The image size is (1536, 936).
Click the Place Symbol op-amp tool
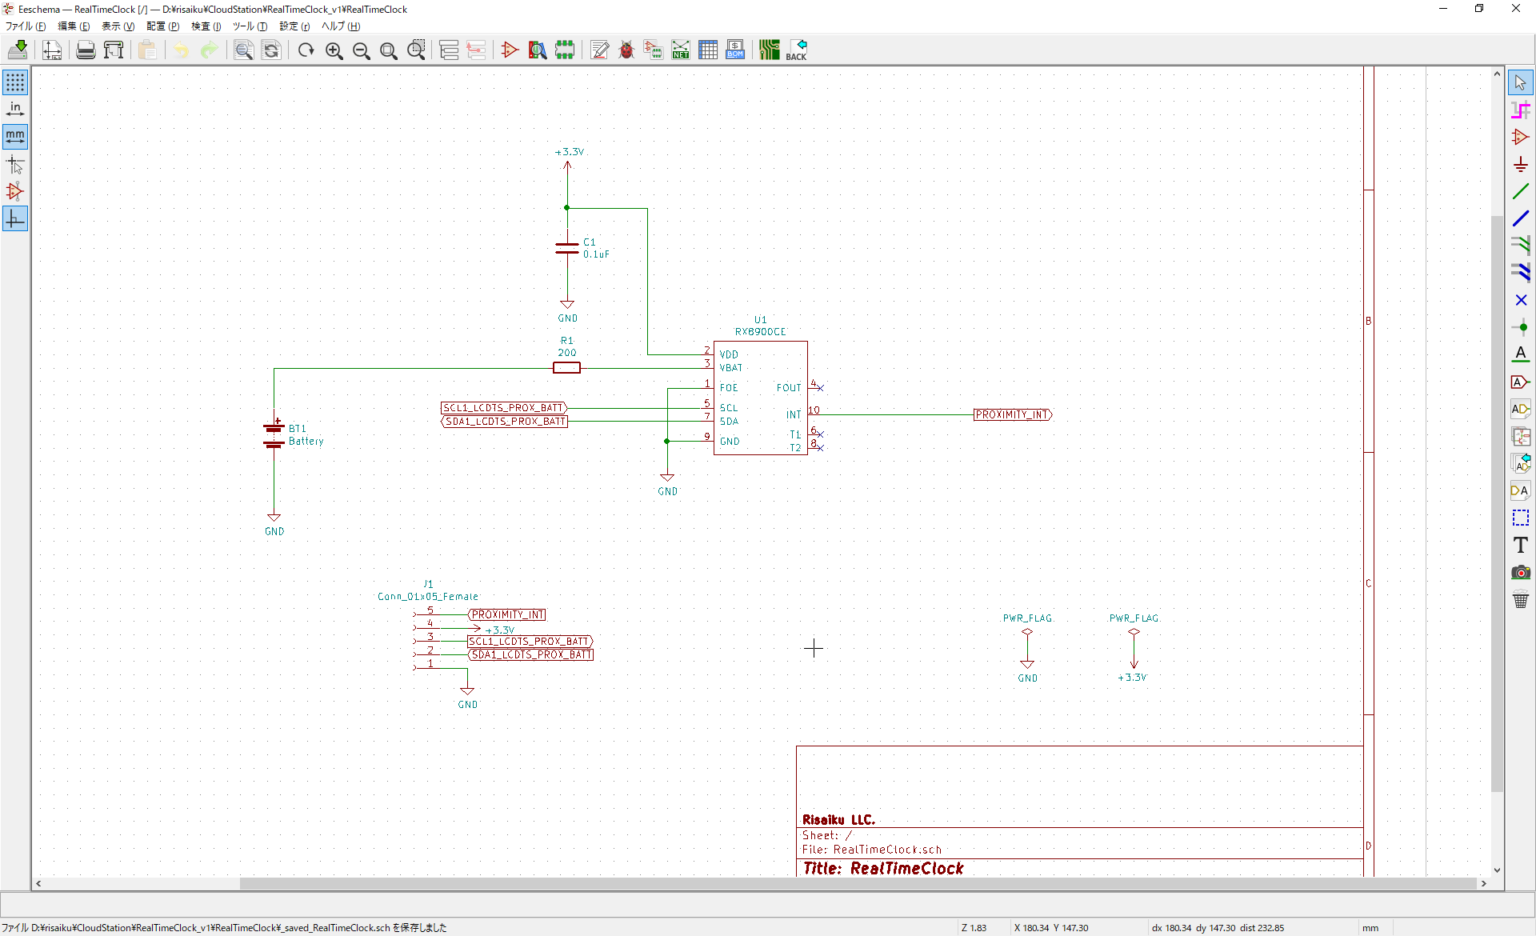pos(1520,137)
